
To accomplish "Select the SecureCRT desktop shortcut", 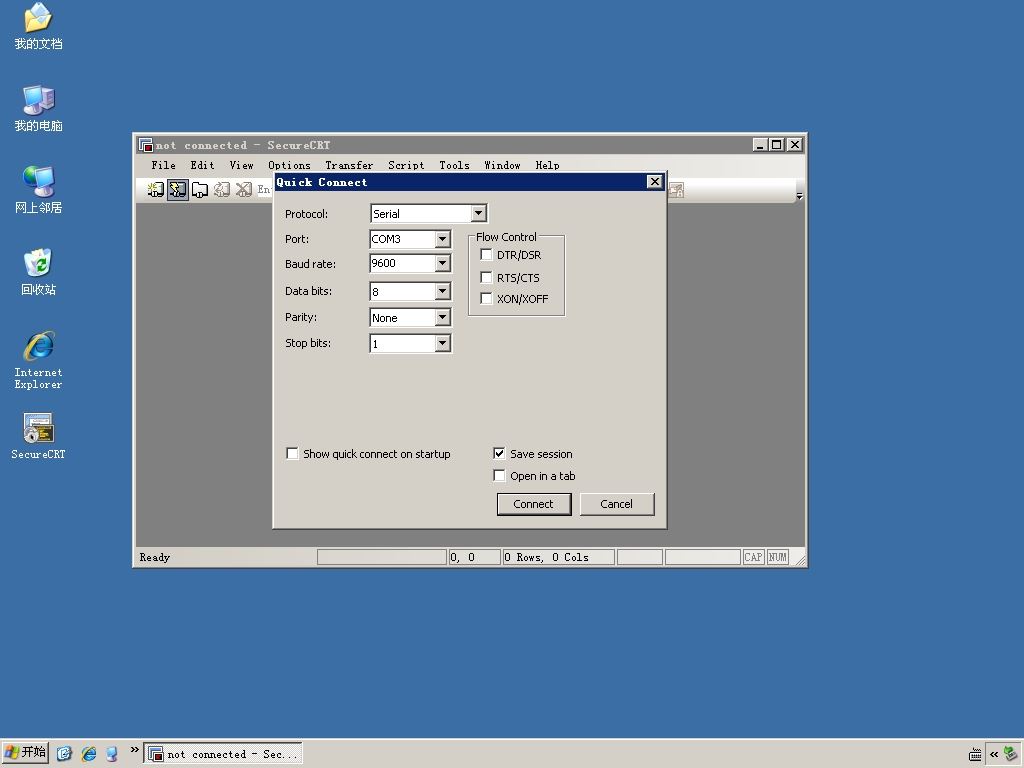I will point(38,436).
